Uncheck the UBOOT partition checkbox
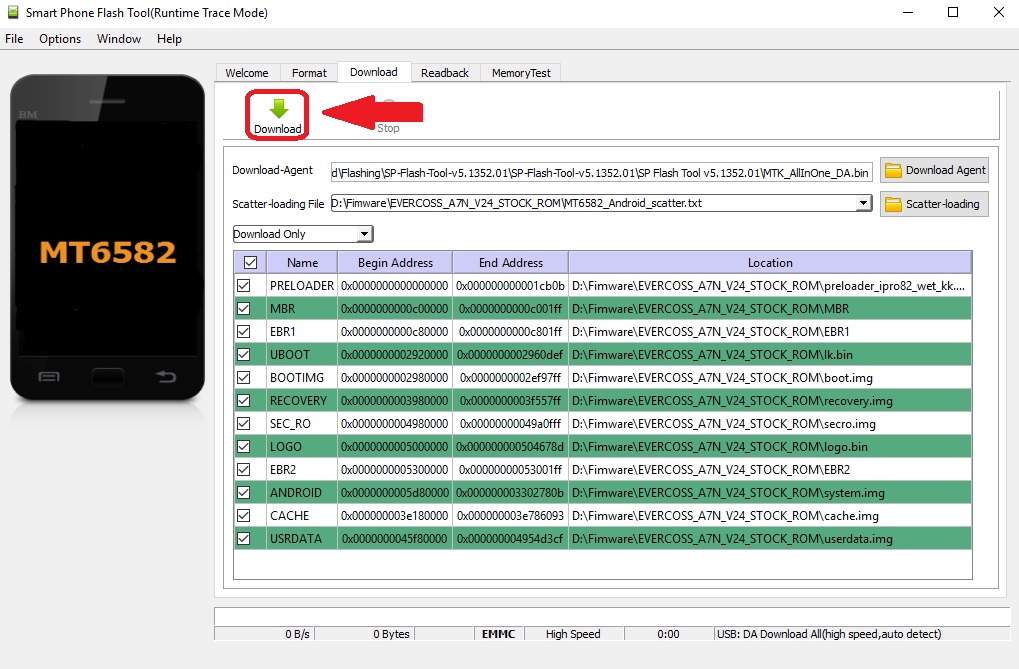 pyautogui.click(x=244, y=354)
